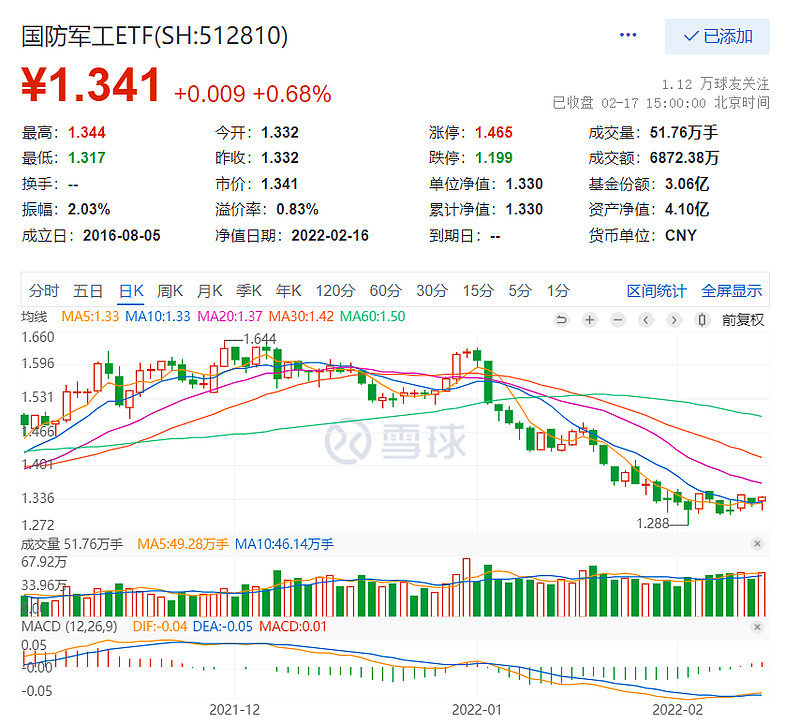Switch to 30分 interval tab

tap(432, 291)
